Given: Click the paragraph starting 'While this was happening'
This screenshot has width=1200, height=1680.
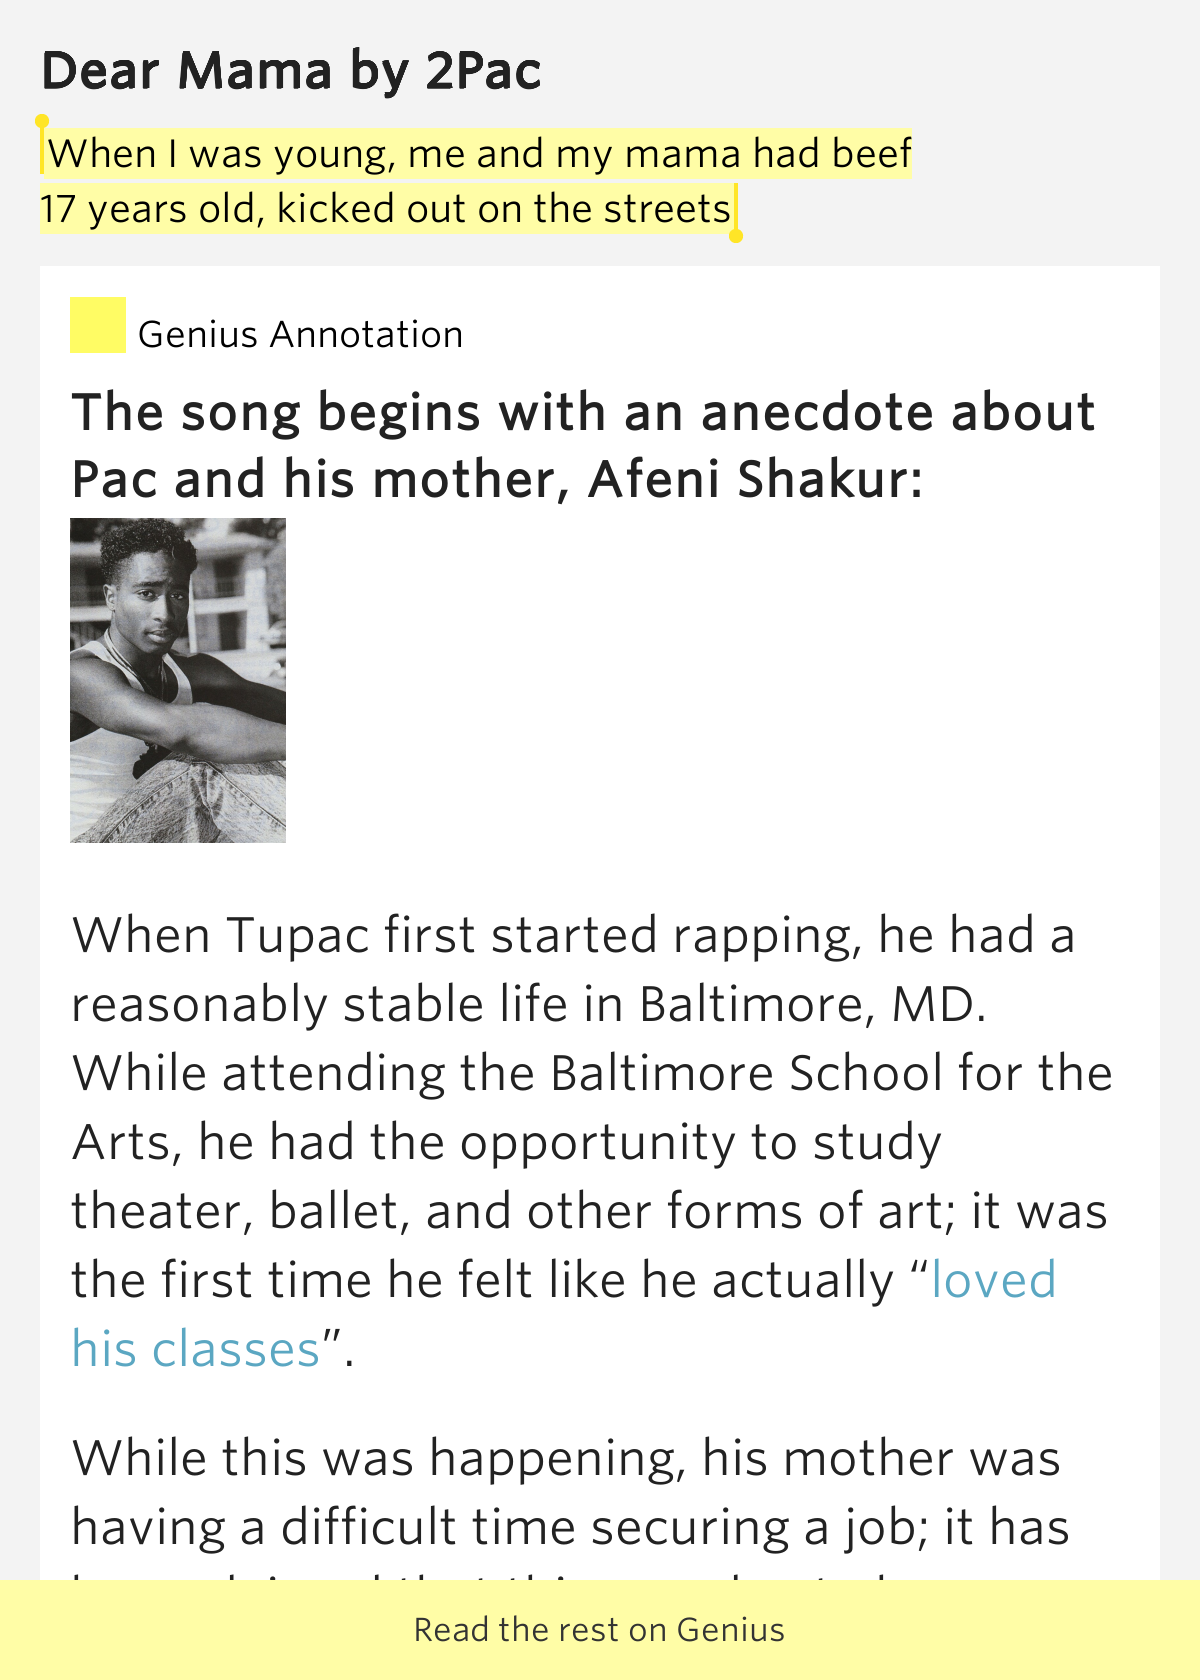Looking at the screenshot, I should coord(565,1490).
